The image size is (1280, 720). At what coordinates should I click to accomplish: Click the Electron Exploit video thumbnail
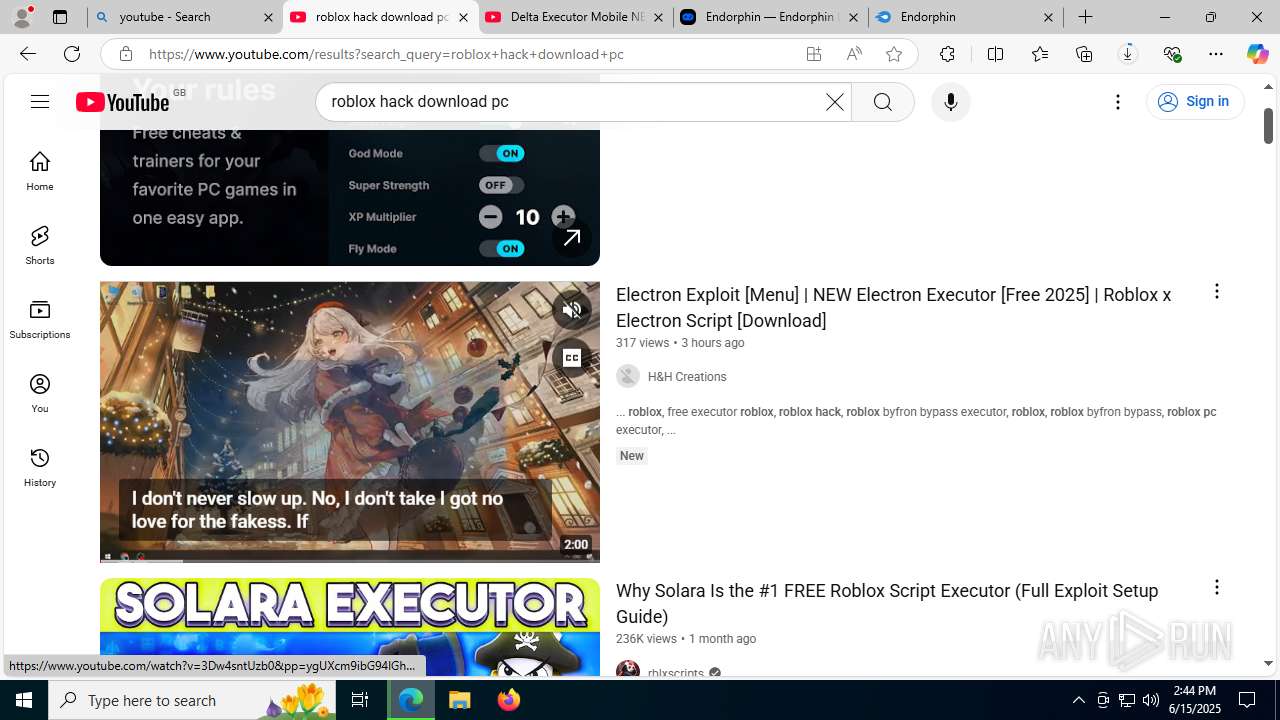pyautogui.click(x=350, y=422)
